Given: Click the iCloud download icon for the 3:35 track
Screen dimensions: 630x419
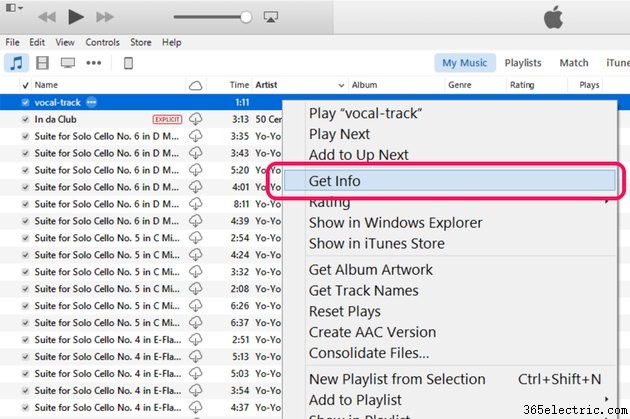Looking at the screenshot, I should [x=195, y=136].
